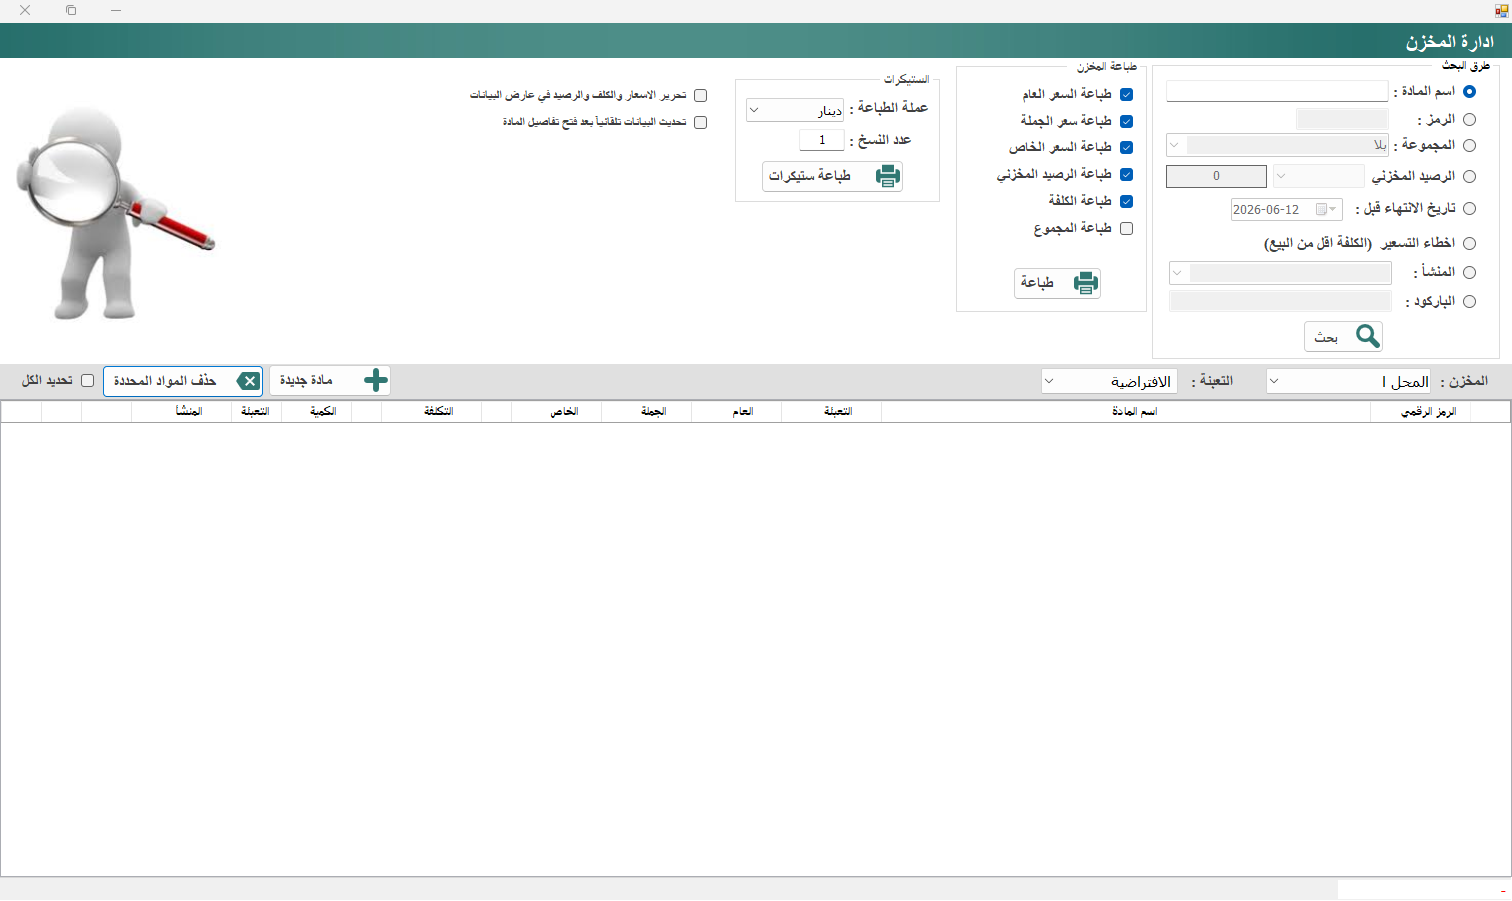
Task: Select الرصيد المخزني search radio button
Action: coord(1469,176)
